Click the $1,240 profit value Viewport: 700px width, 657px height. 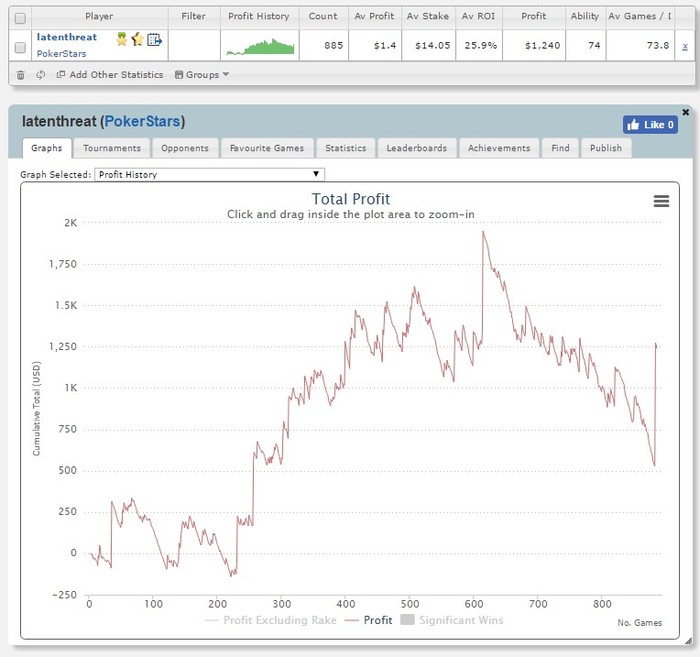pyautogui.click(x=542, y=46)
